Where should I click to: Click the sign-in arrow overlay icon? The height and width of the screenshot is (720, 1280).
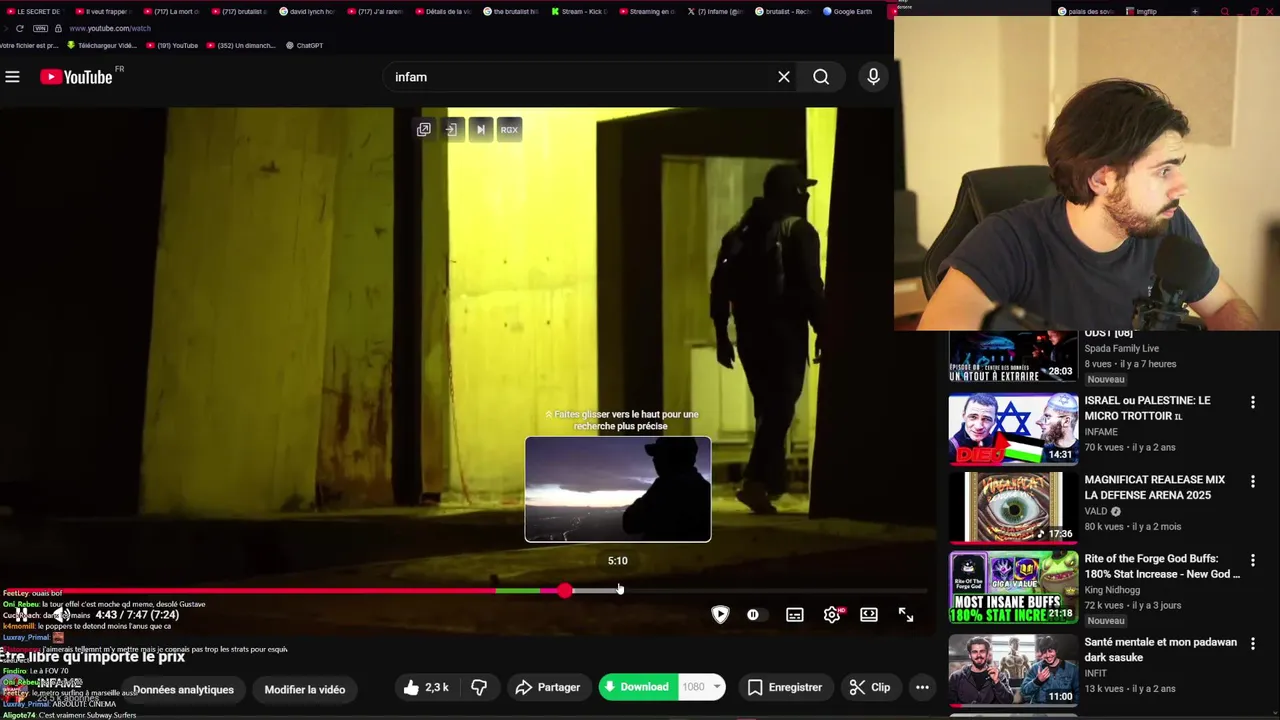point(452,129)
